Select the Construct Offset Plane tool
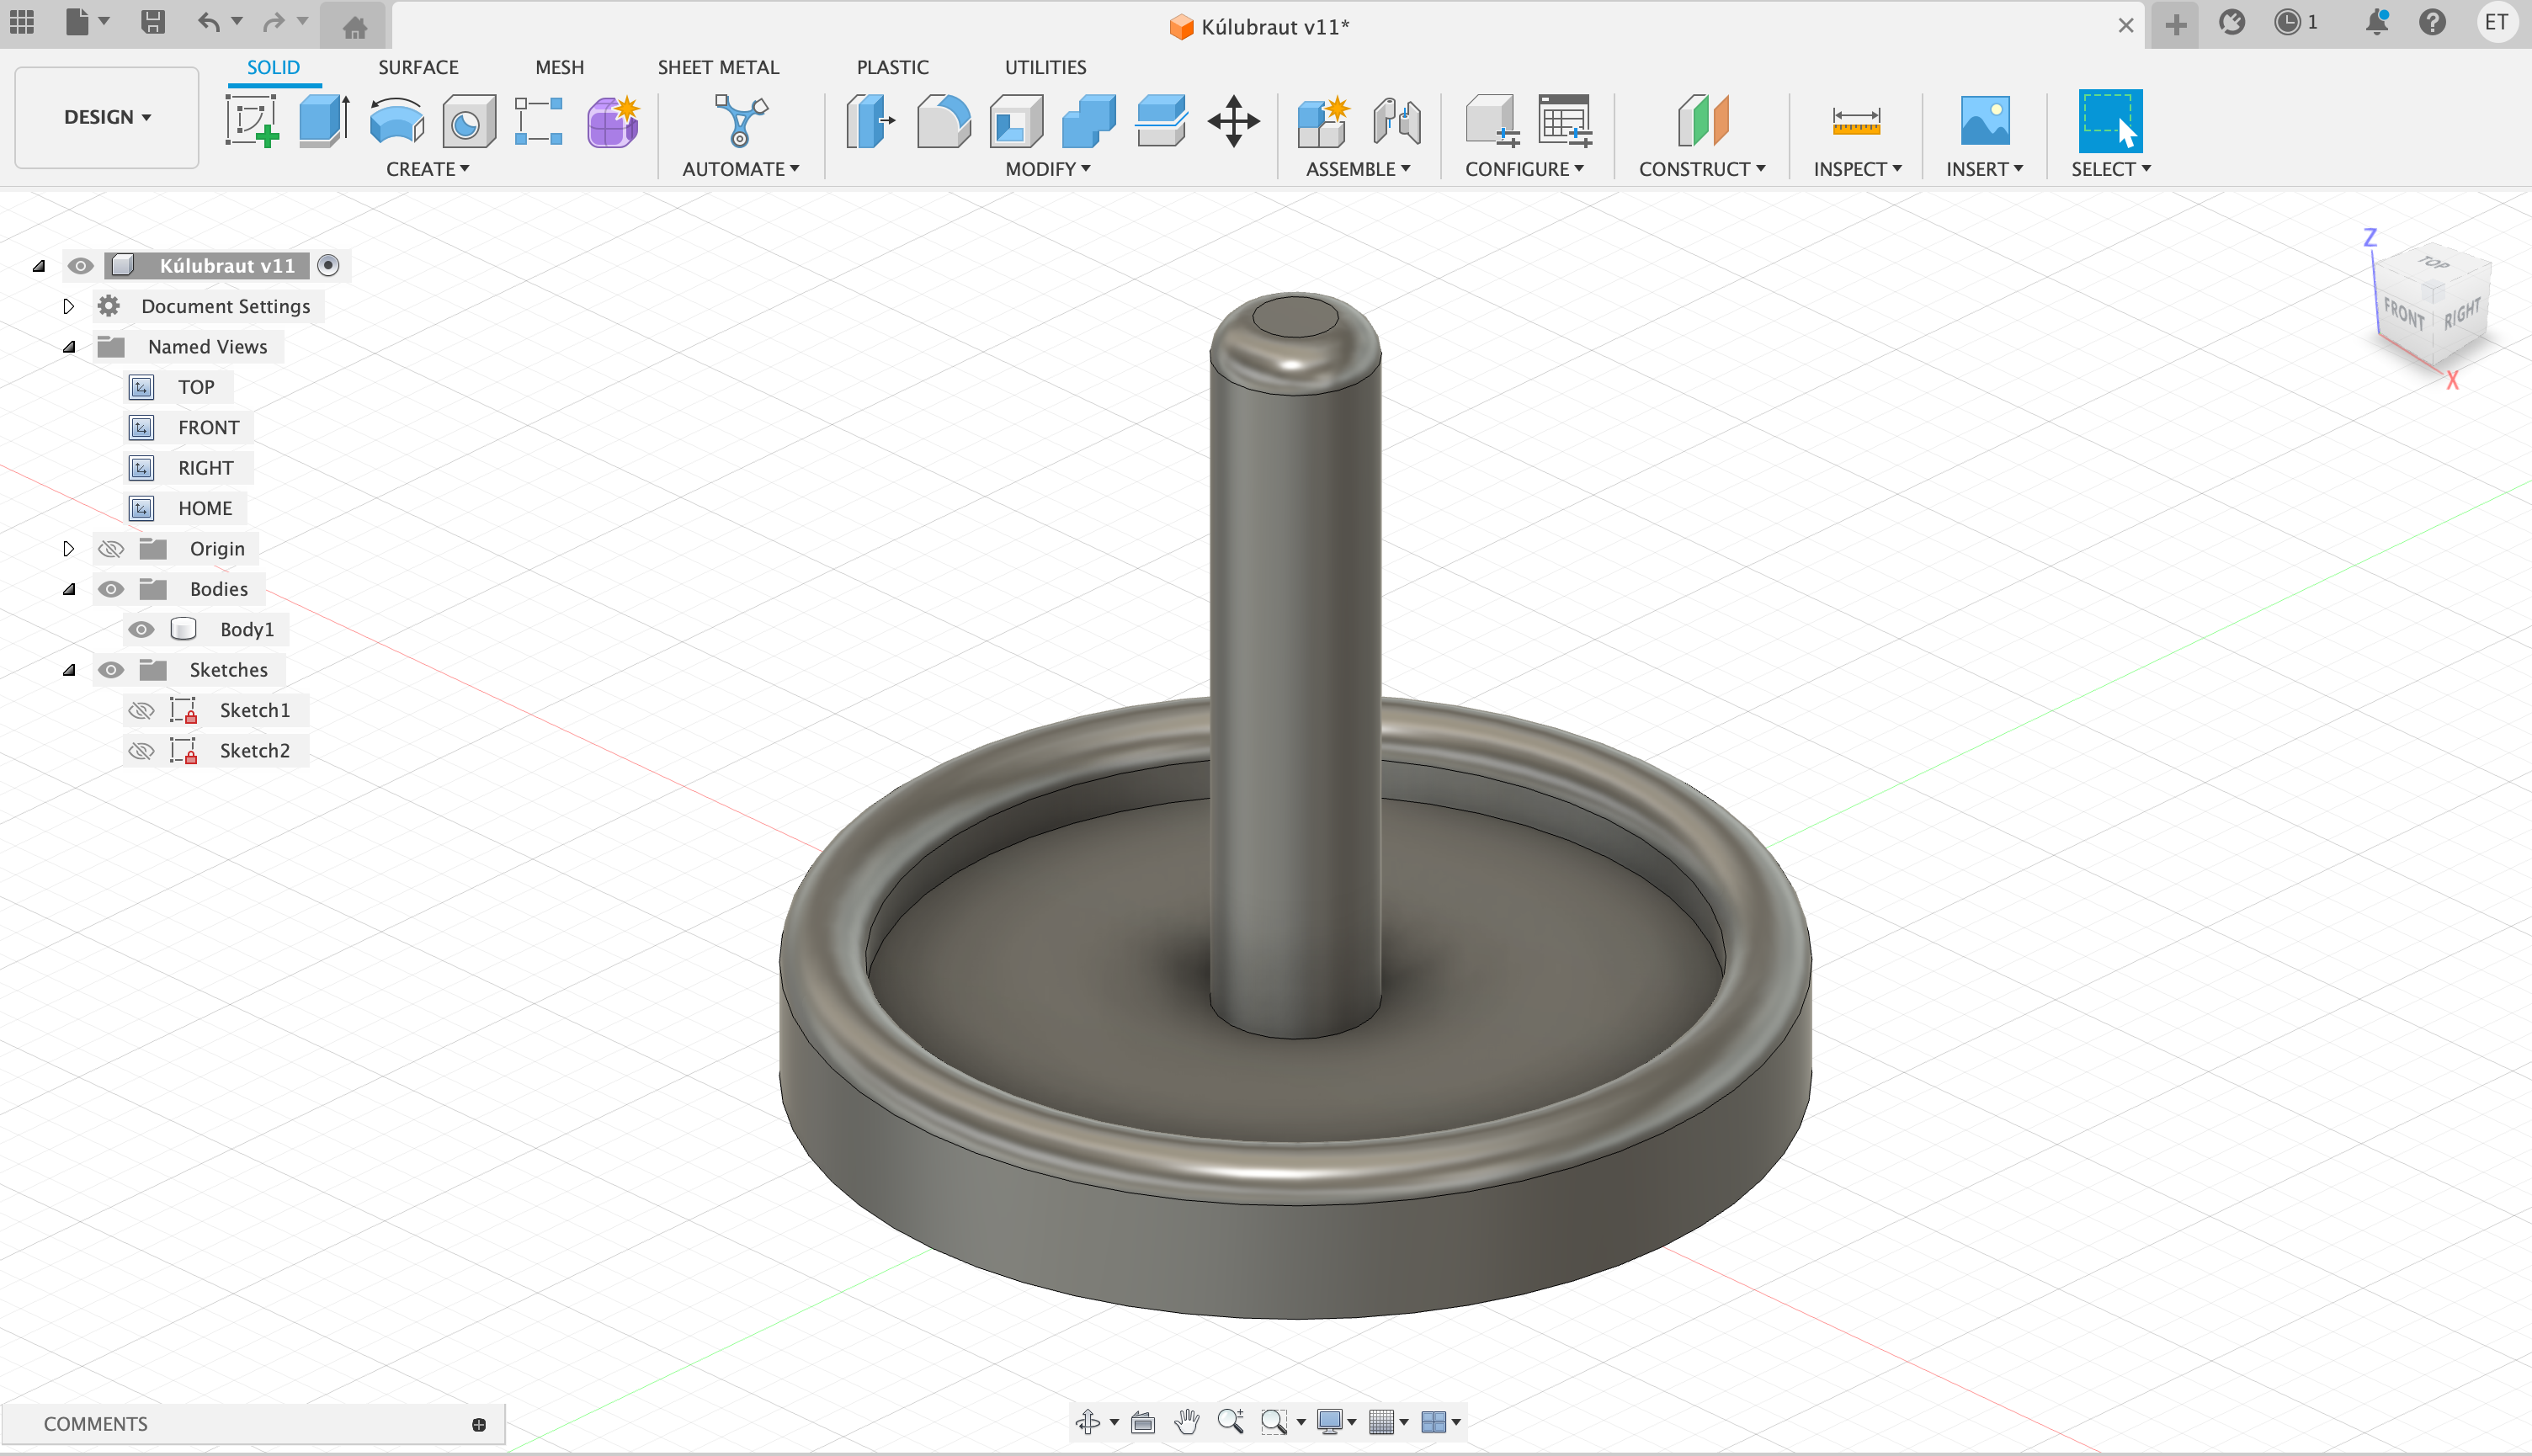 point(1702,121)
